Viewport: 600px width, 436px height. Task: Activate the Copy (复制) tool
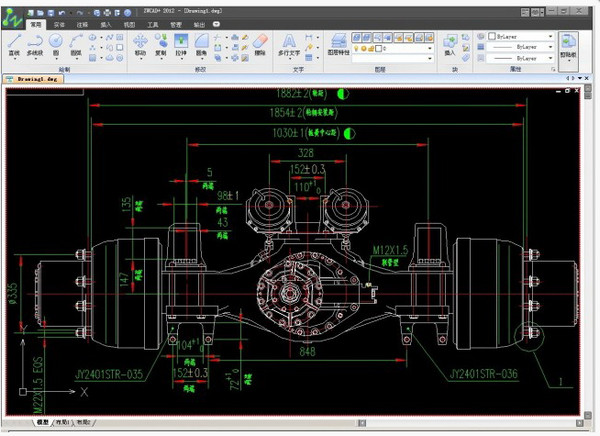pos(160,43)
